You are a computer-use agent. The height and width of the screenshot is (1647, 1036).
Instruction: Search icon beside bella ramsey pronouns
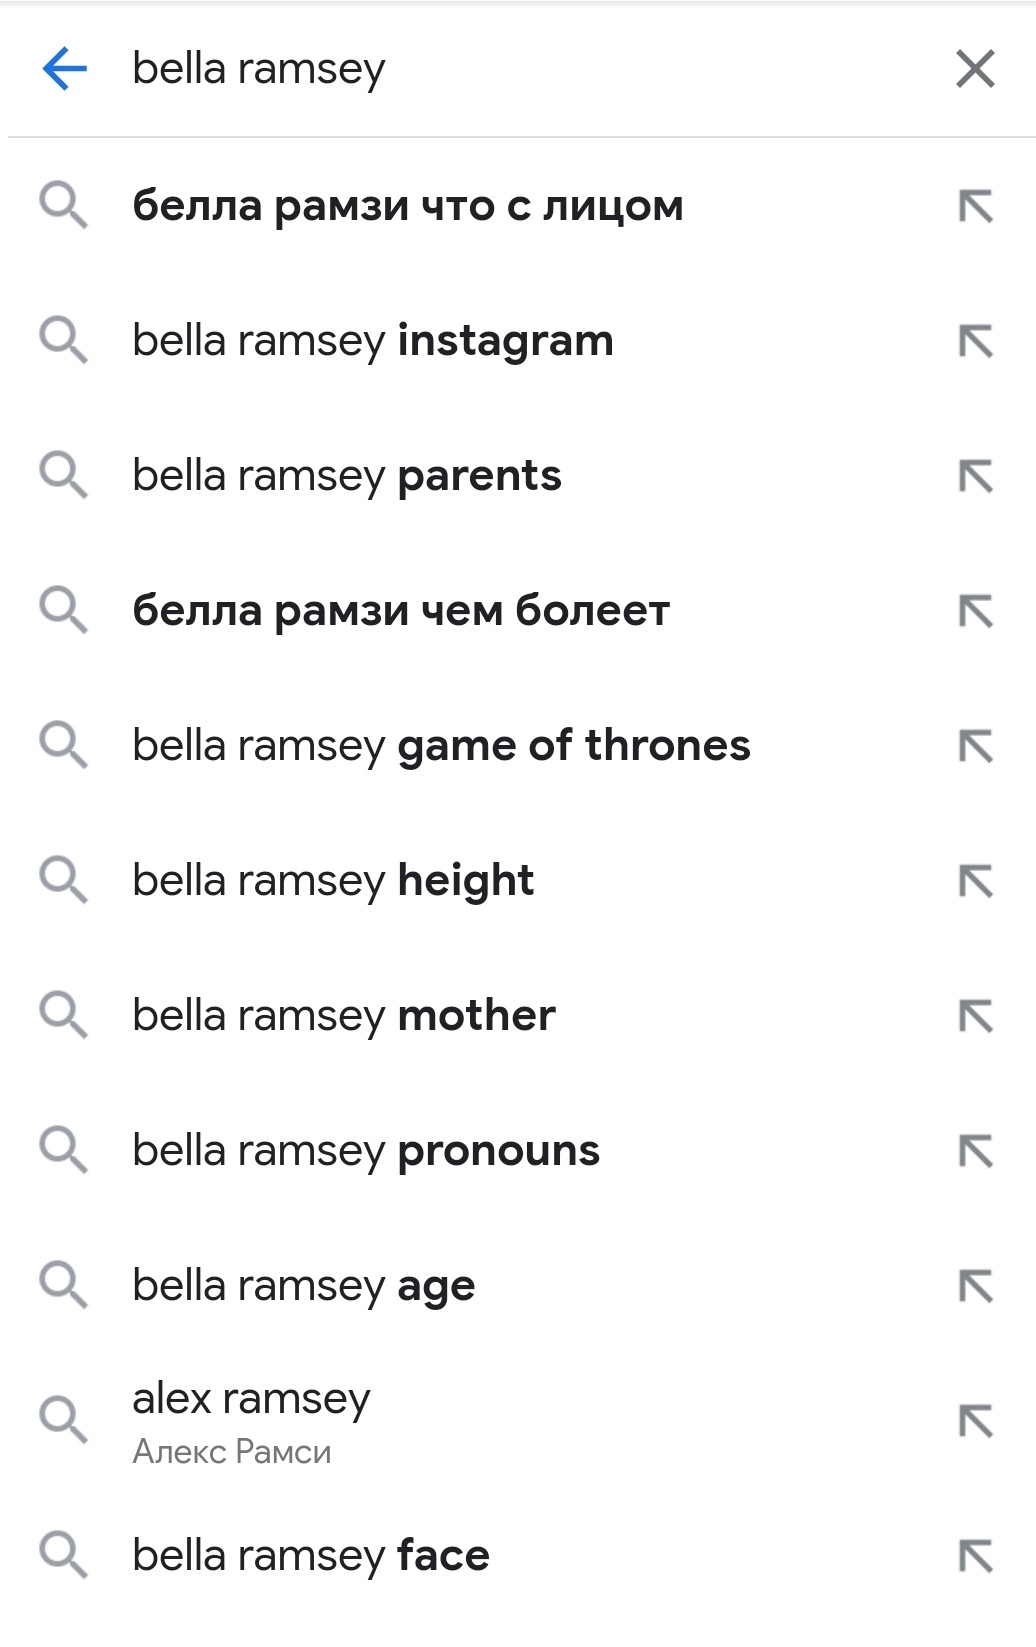tap(64, 1150)
